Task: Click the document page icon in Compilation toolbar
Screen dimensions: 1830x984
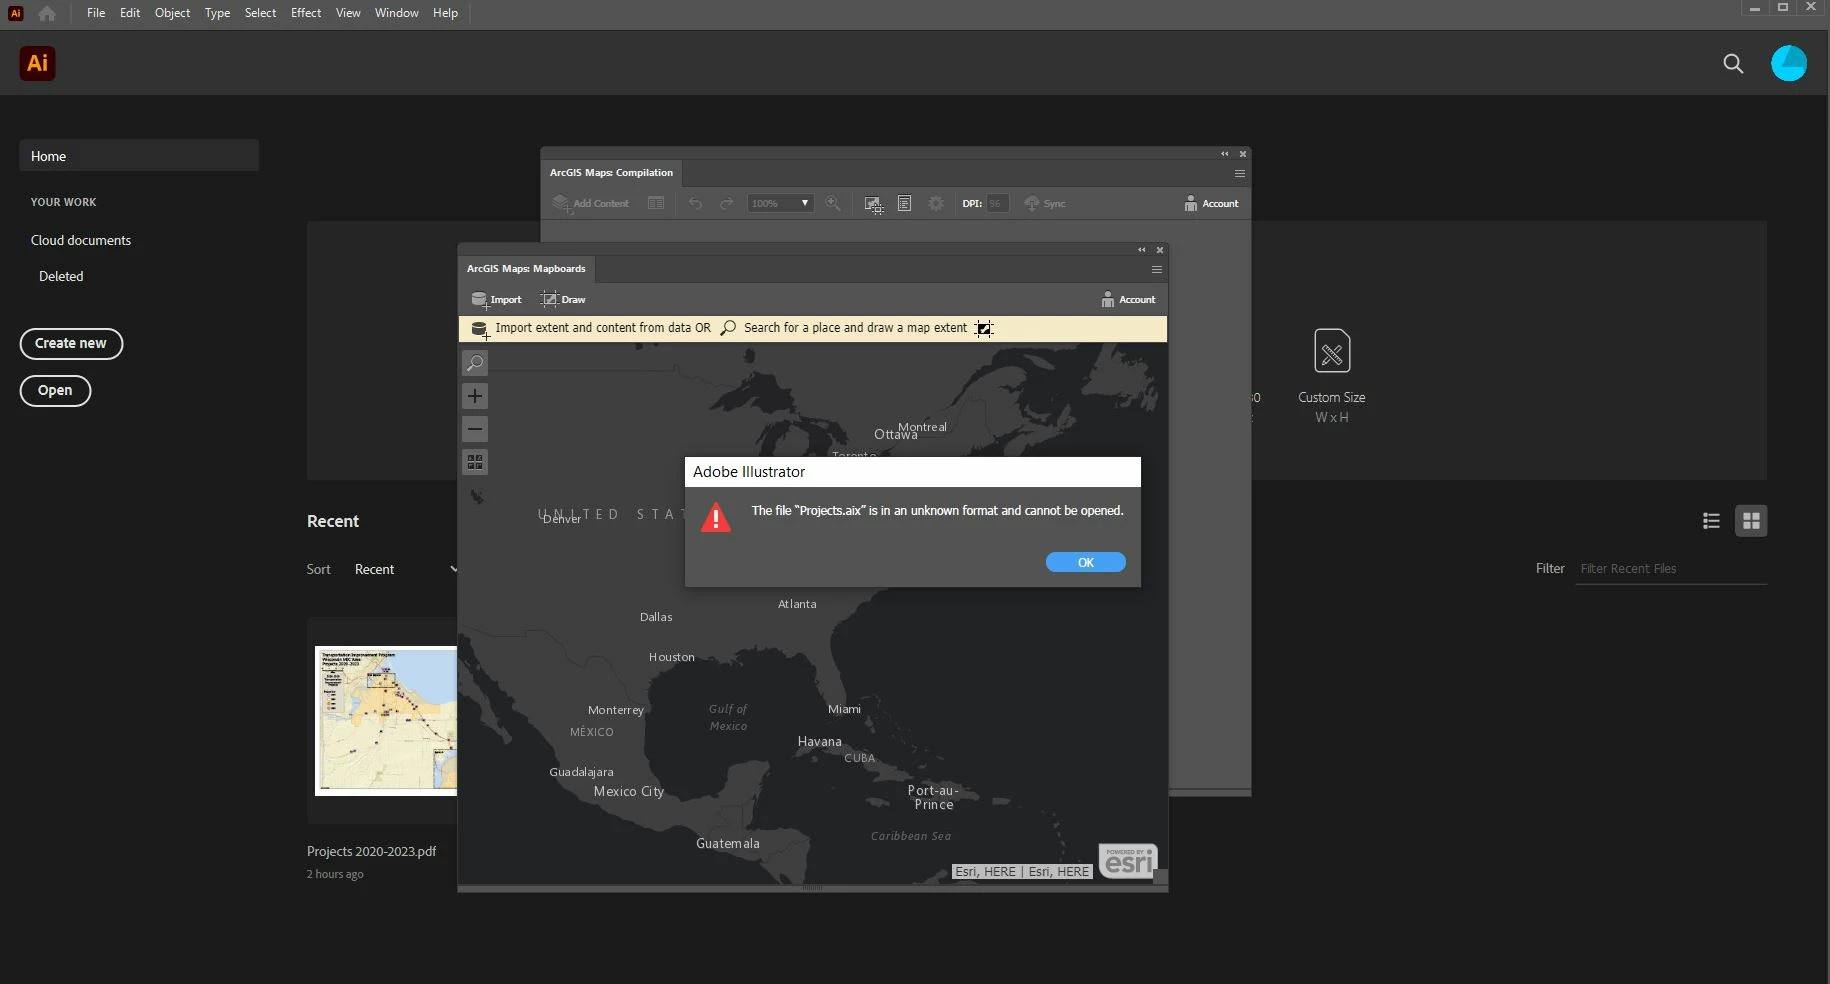Action: tap(904, 203)
